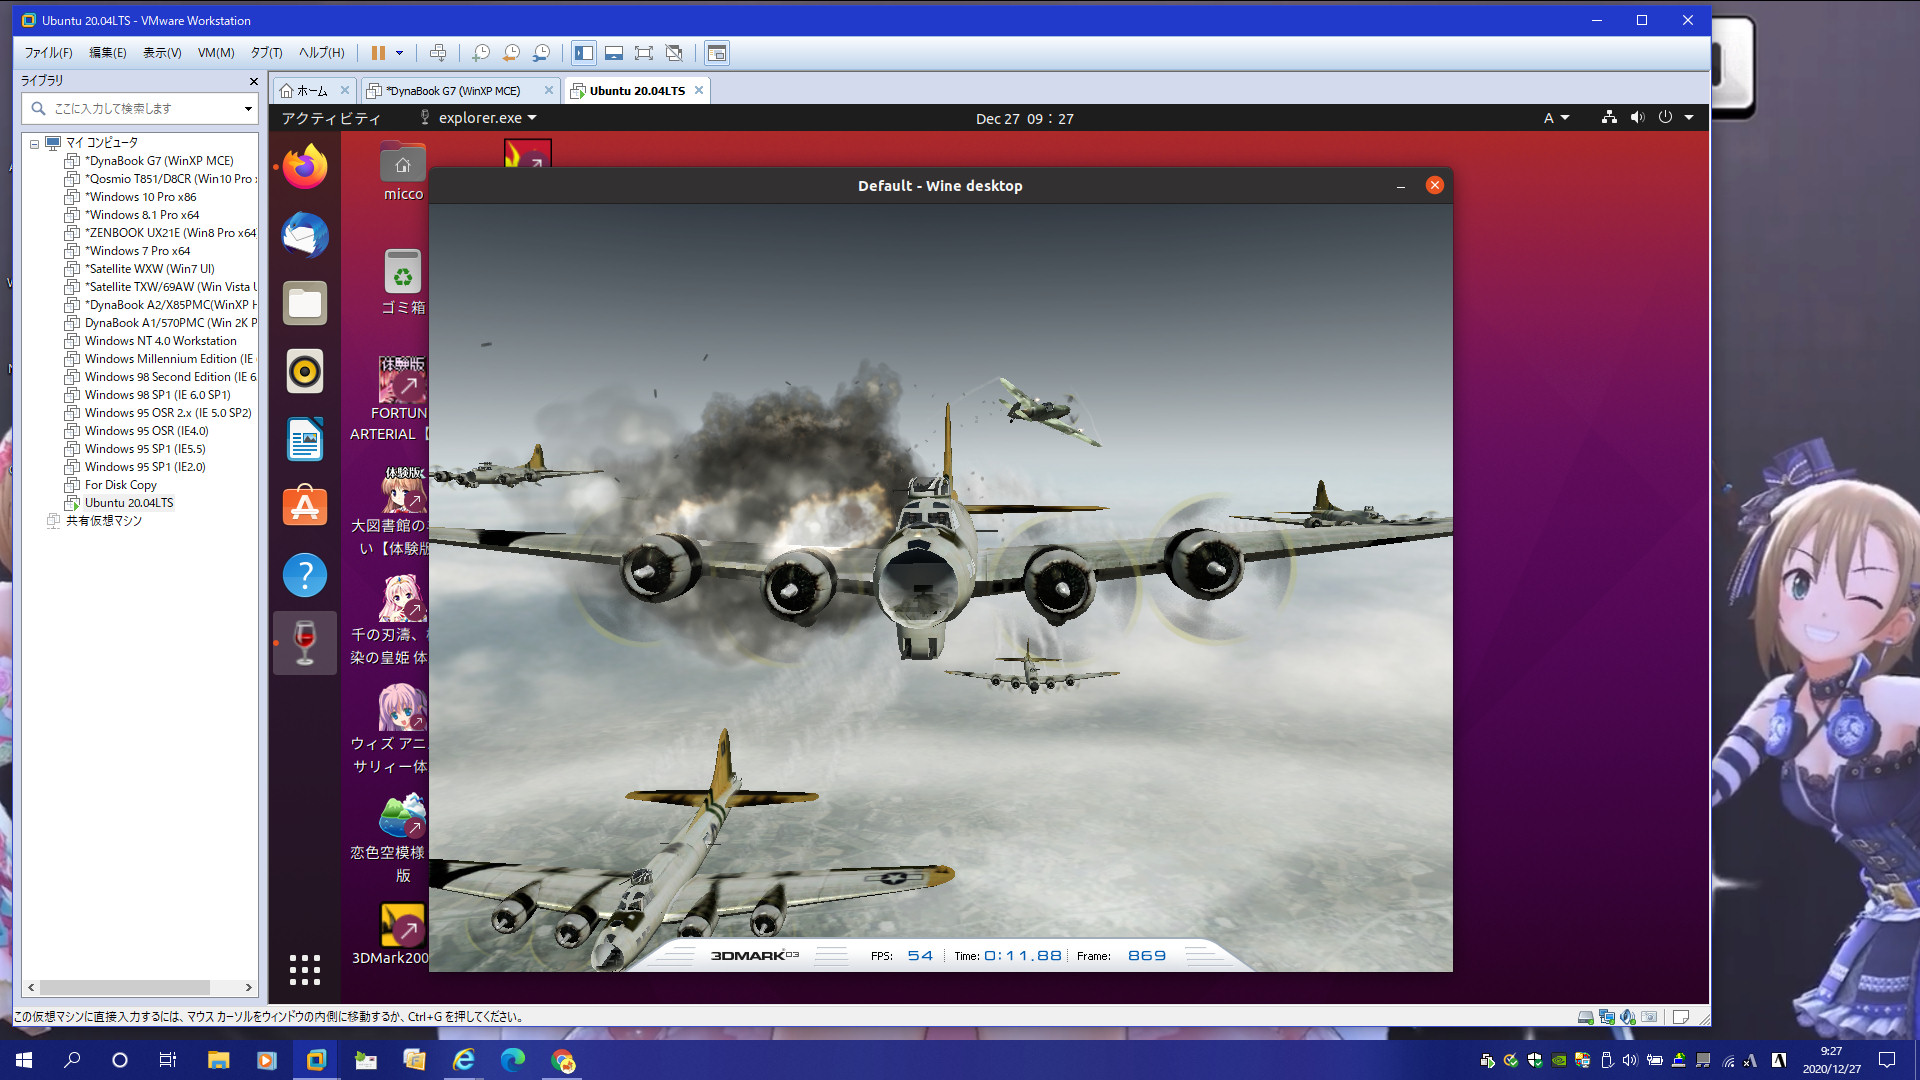Select 共有仮想マシン in library tree

point(103,521)
